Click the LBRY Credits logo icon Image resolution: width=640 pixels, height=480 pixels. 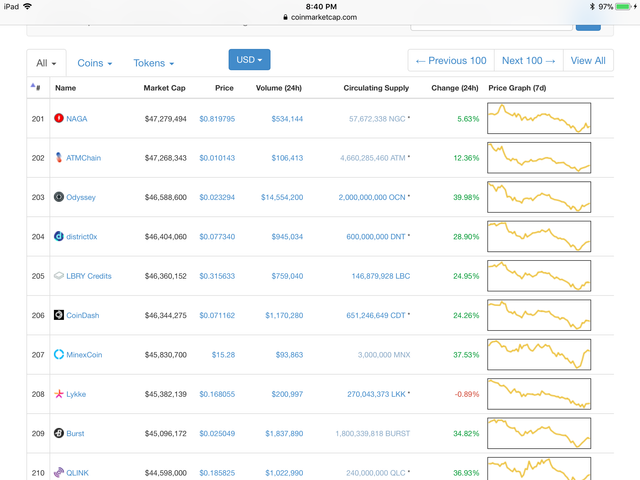59,276
